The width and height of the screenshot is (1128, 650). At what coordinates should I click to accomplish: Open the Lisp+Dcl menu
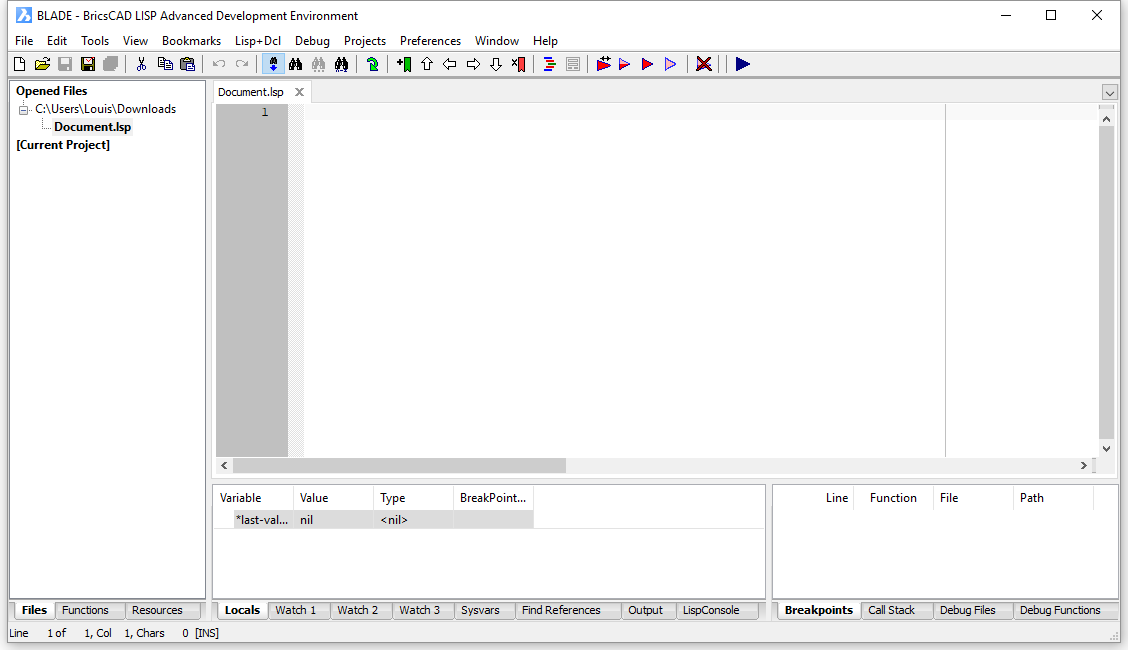point(258,41)
